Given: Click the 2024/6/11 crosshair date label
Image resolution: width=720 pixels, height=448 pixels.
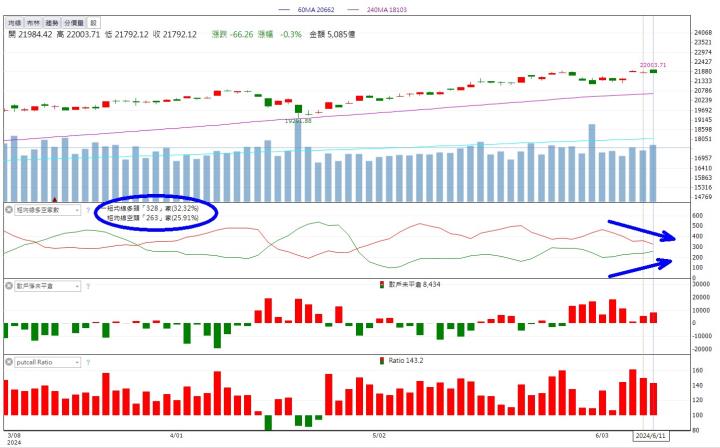Looking at the screenshot, I should pos(651,435).
